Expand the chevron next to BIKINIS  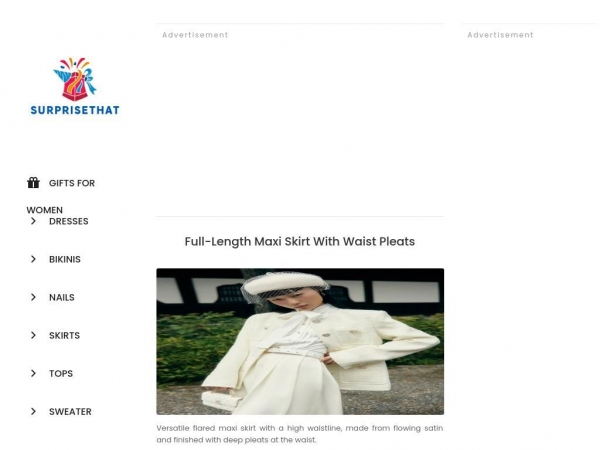(x=33, y=259)
